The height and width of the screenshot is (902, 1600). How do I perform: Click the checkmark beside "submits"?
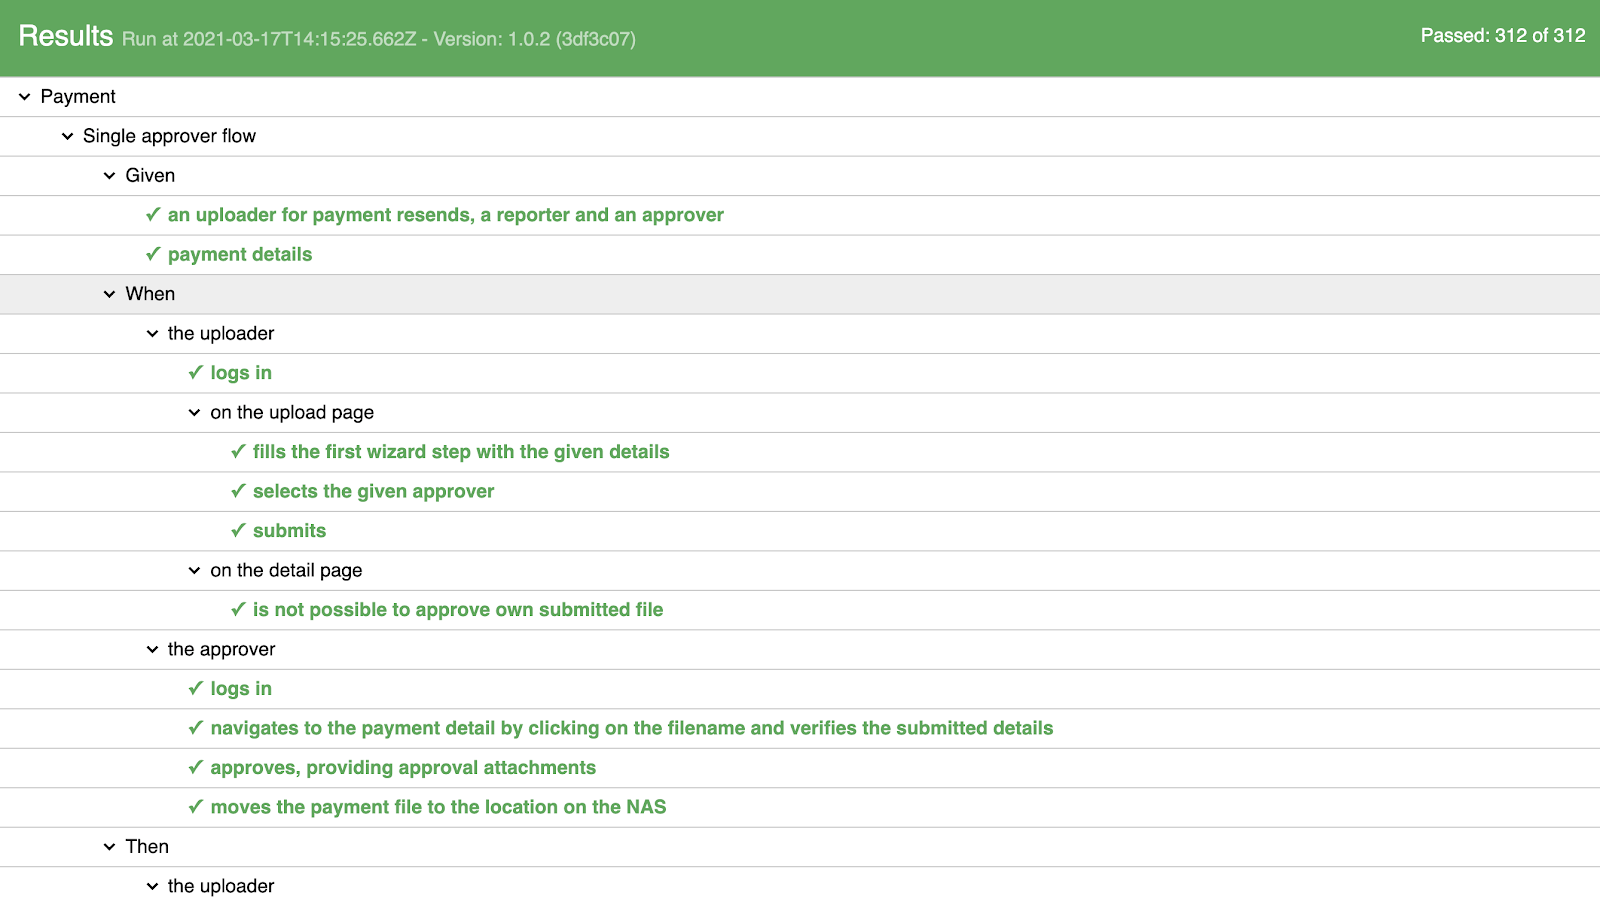[237, 530]
